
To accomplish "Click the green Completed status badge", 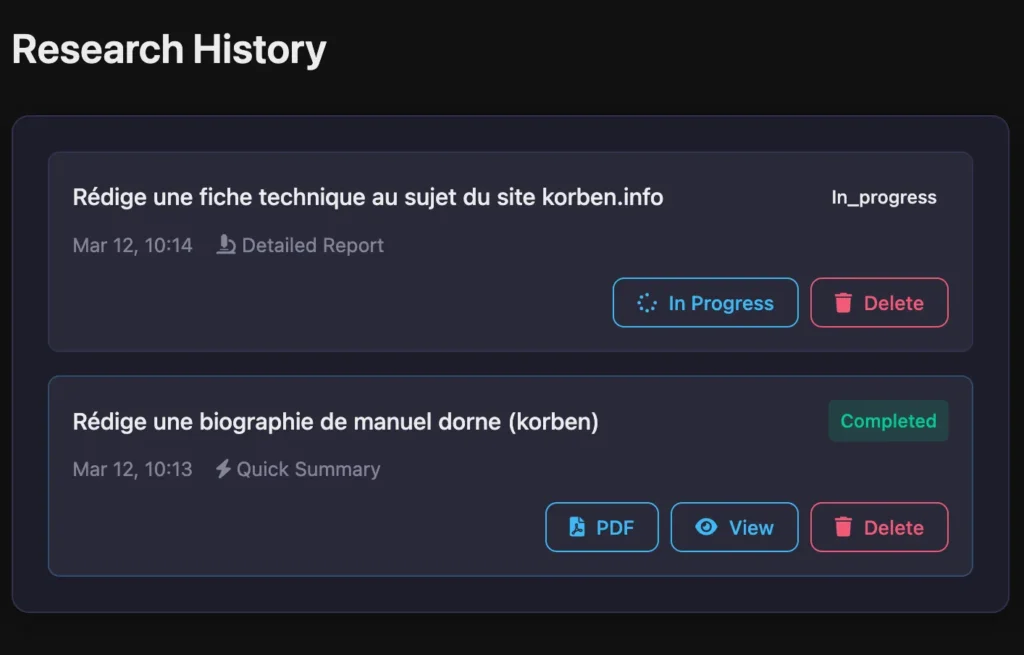I will tap(888, 421).
